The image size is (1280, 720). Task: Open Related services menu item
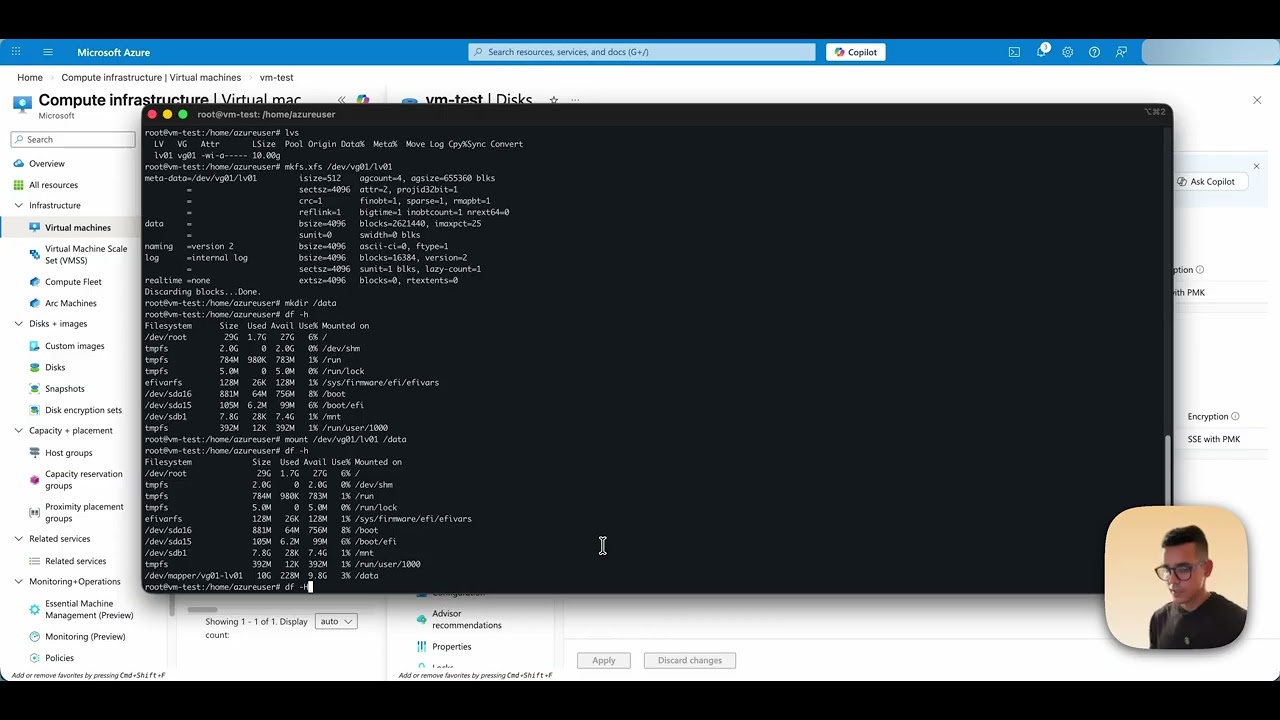[x=75, y=561]
